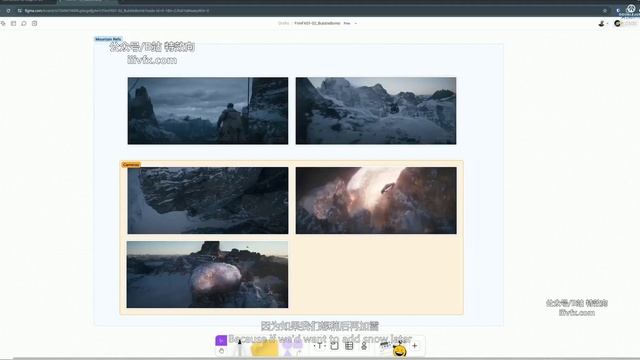
Task: Click the file title in top bar
Action: 317,23
